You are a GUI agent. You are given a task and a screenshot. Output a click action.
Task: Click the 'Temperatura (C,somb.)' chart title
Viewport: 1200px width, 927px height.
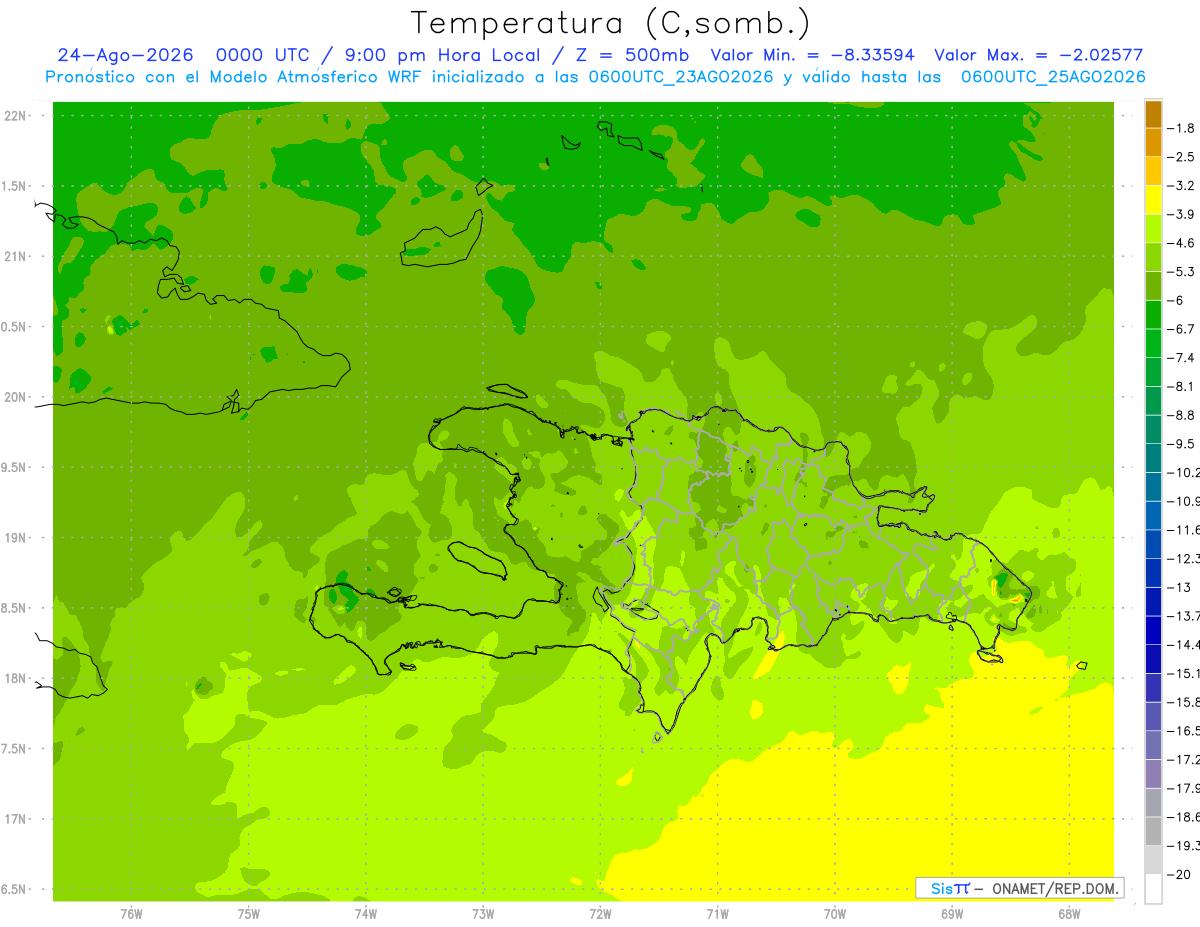pos(610,24)
